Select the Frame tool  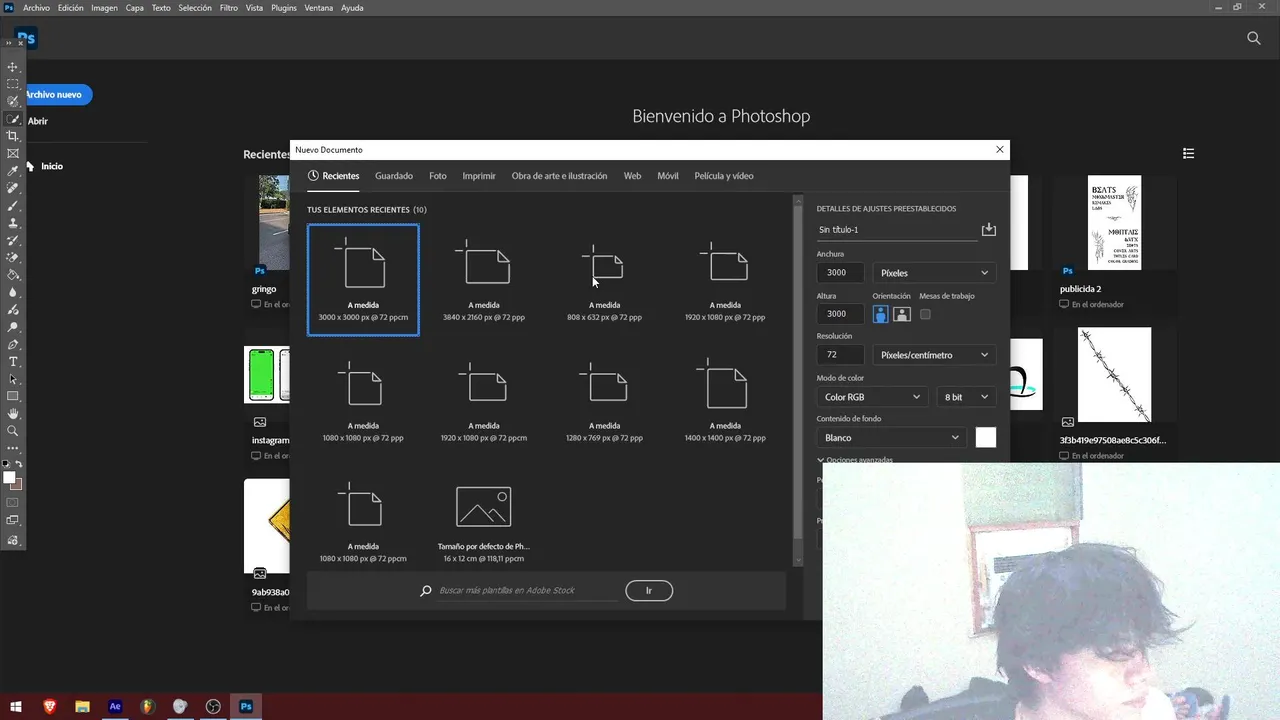pos(13,153)
